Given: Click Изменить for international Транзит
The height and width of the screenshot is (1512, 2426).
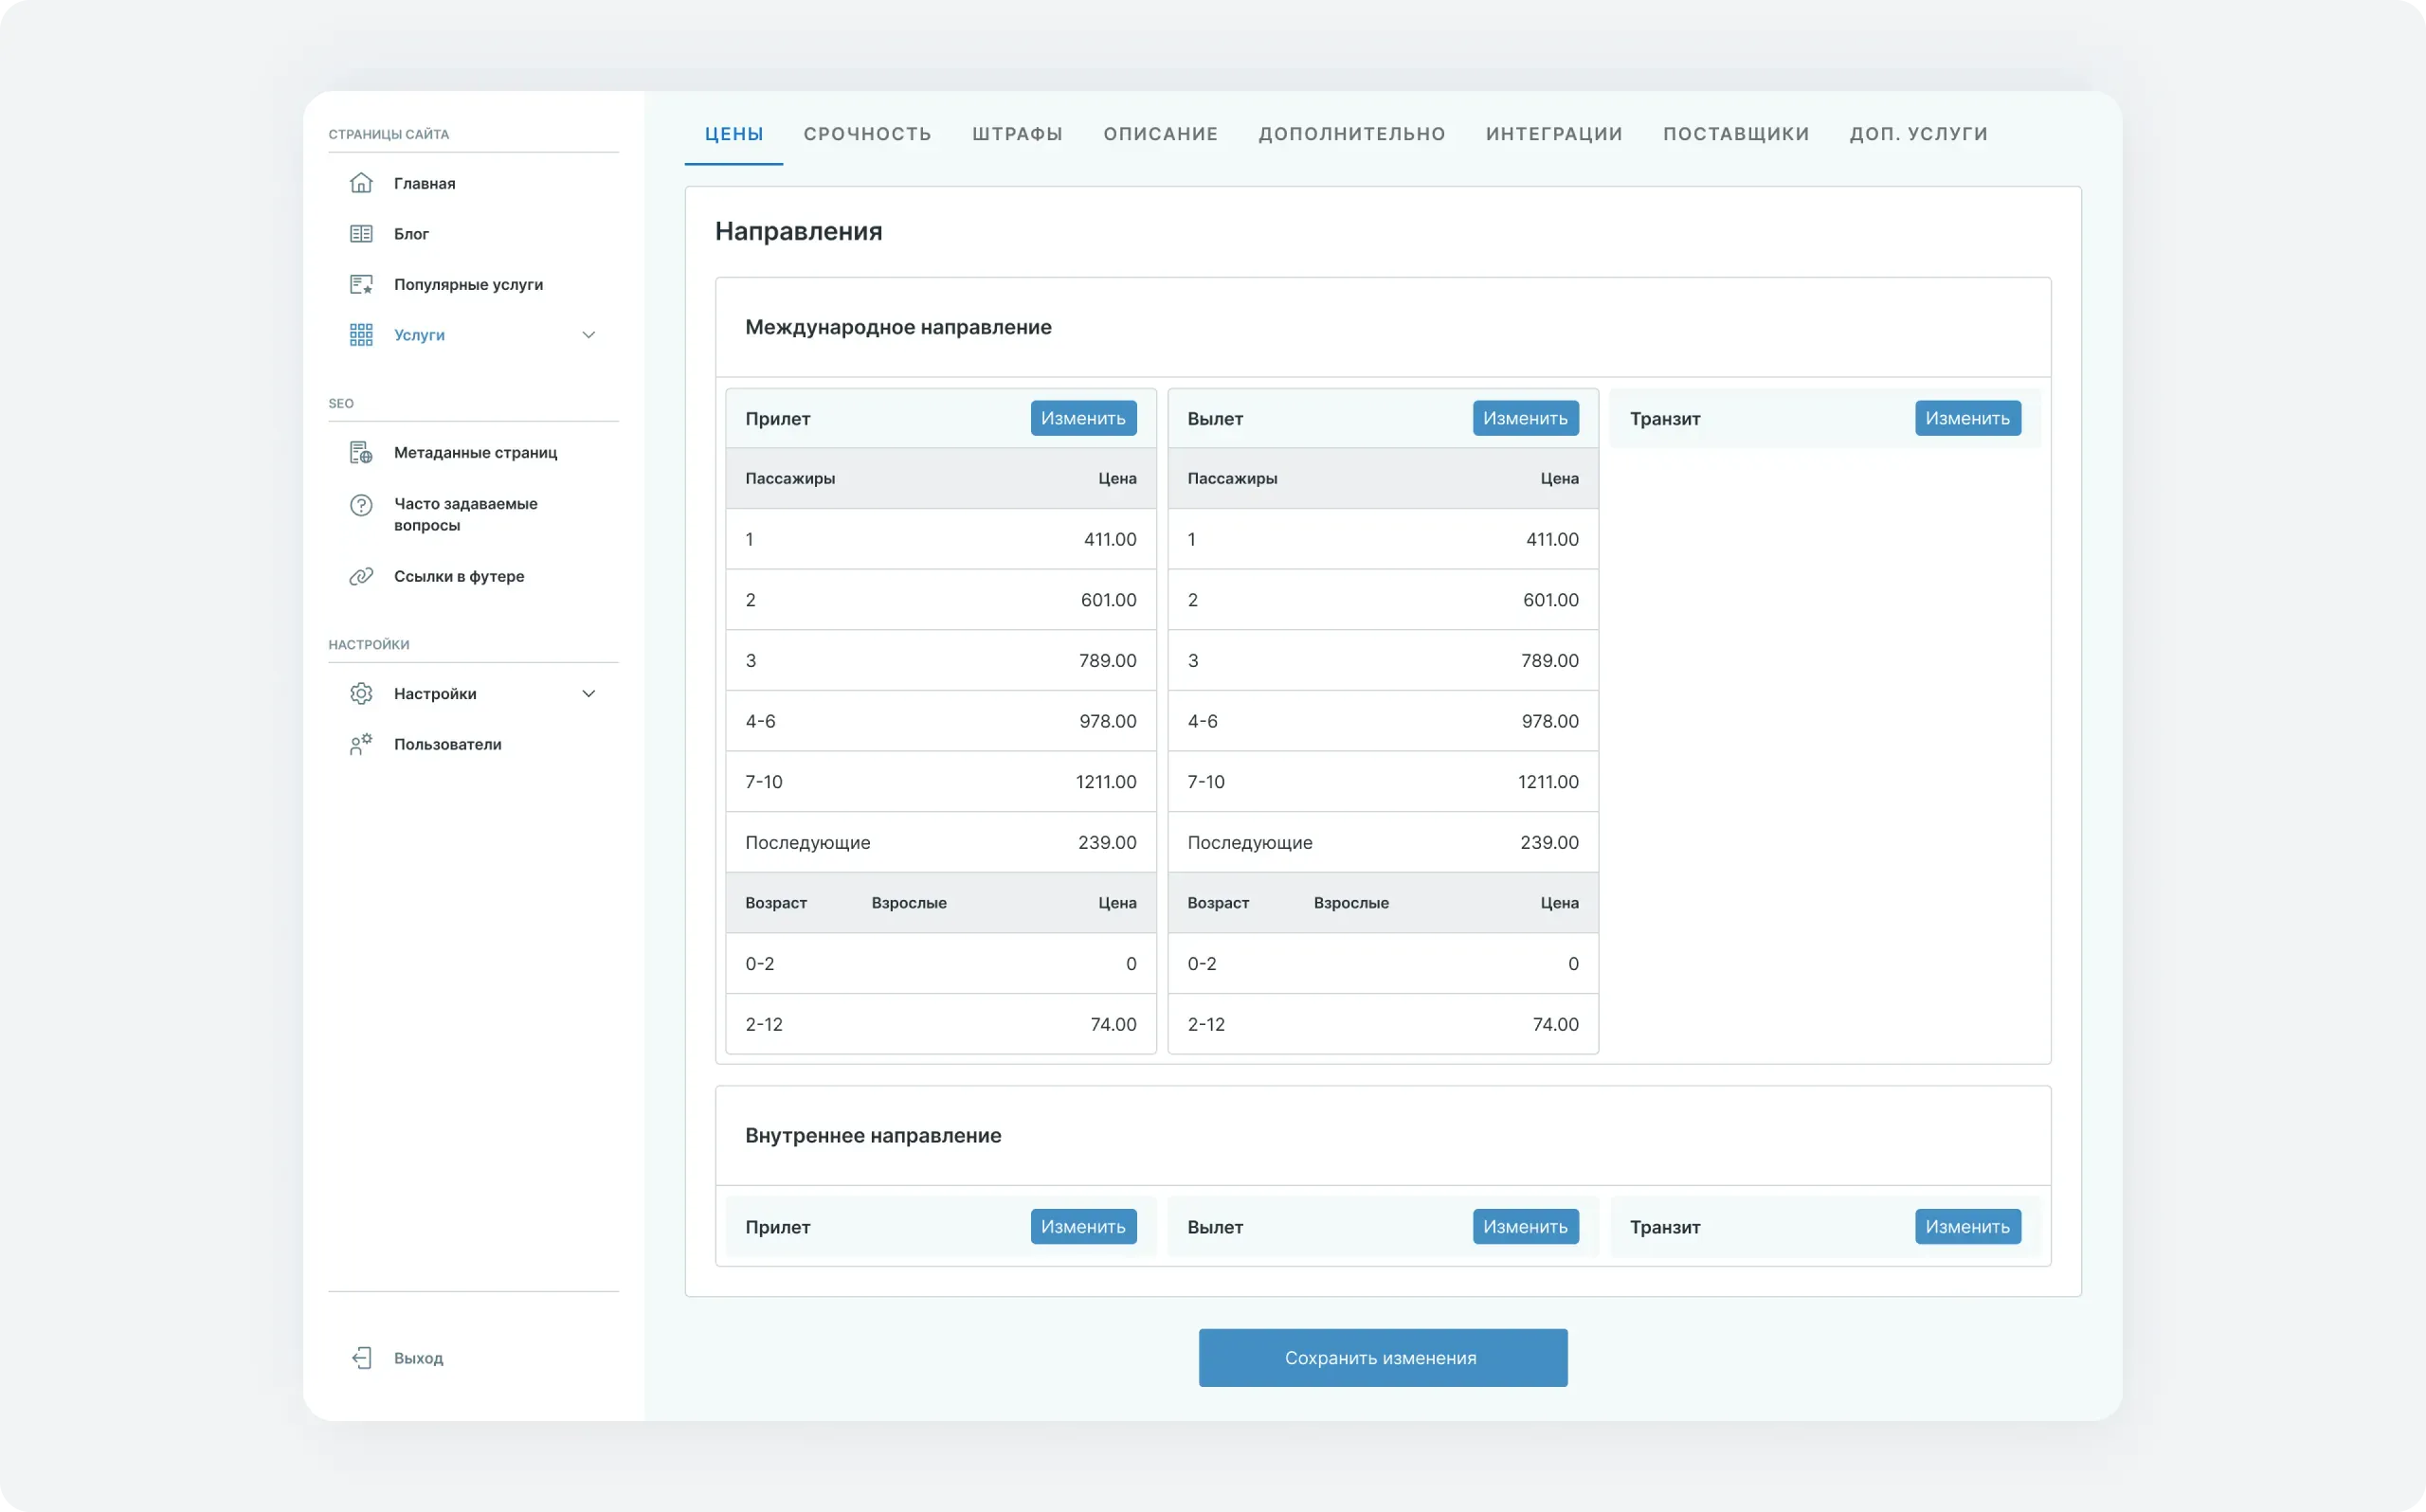Looking at the screenshot, I should click(1967, 418).
